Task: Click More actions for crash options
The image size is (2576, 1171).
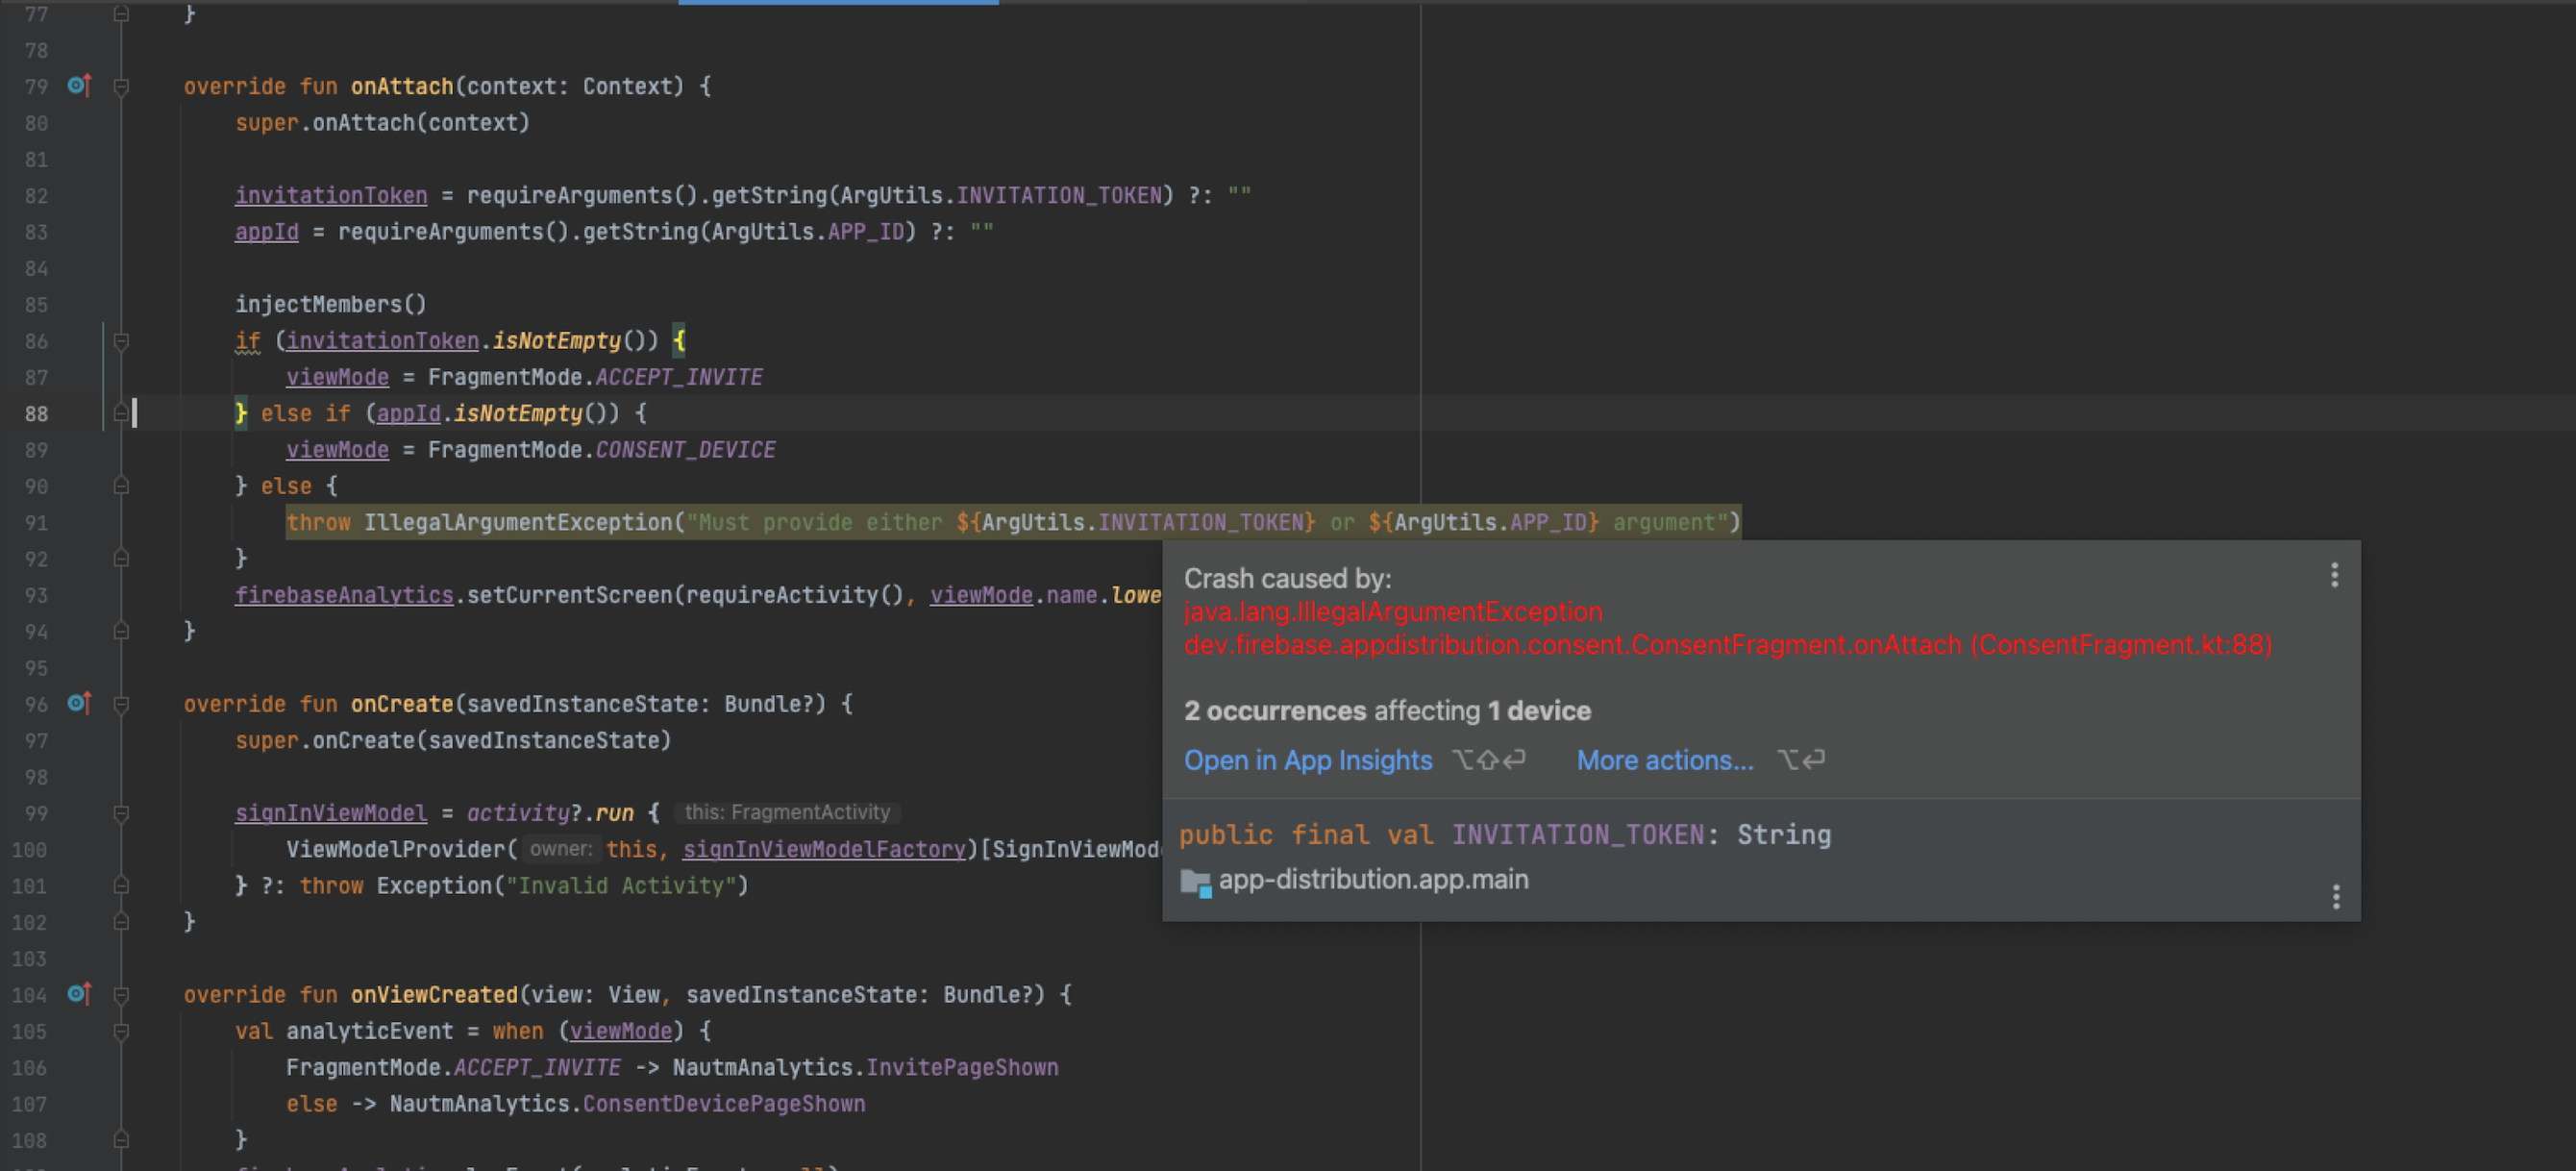Action: coord(1664,759)
